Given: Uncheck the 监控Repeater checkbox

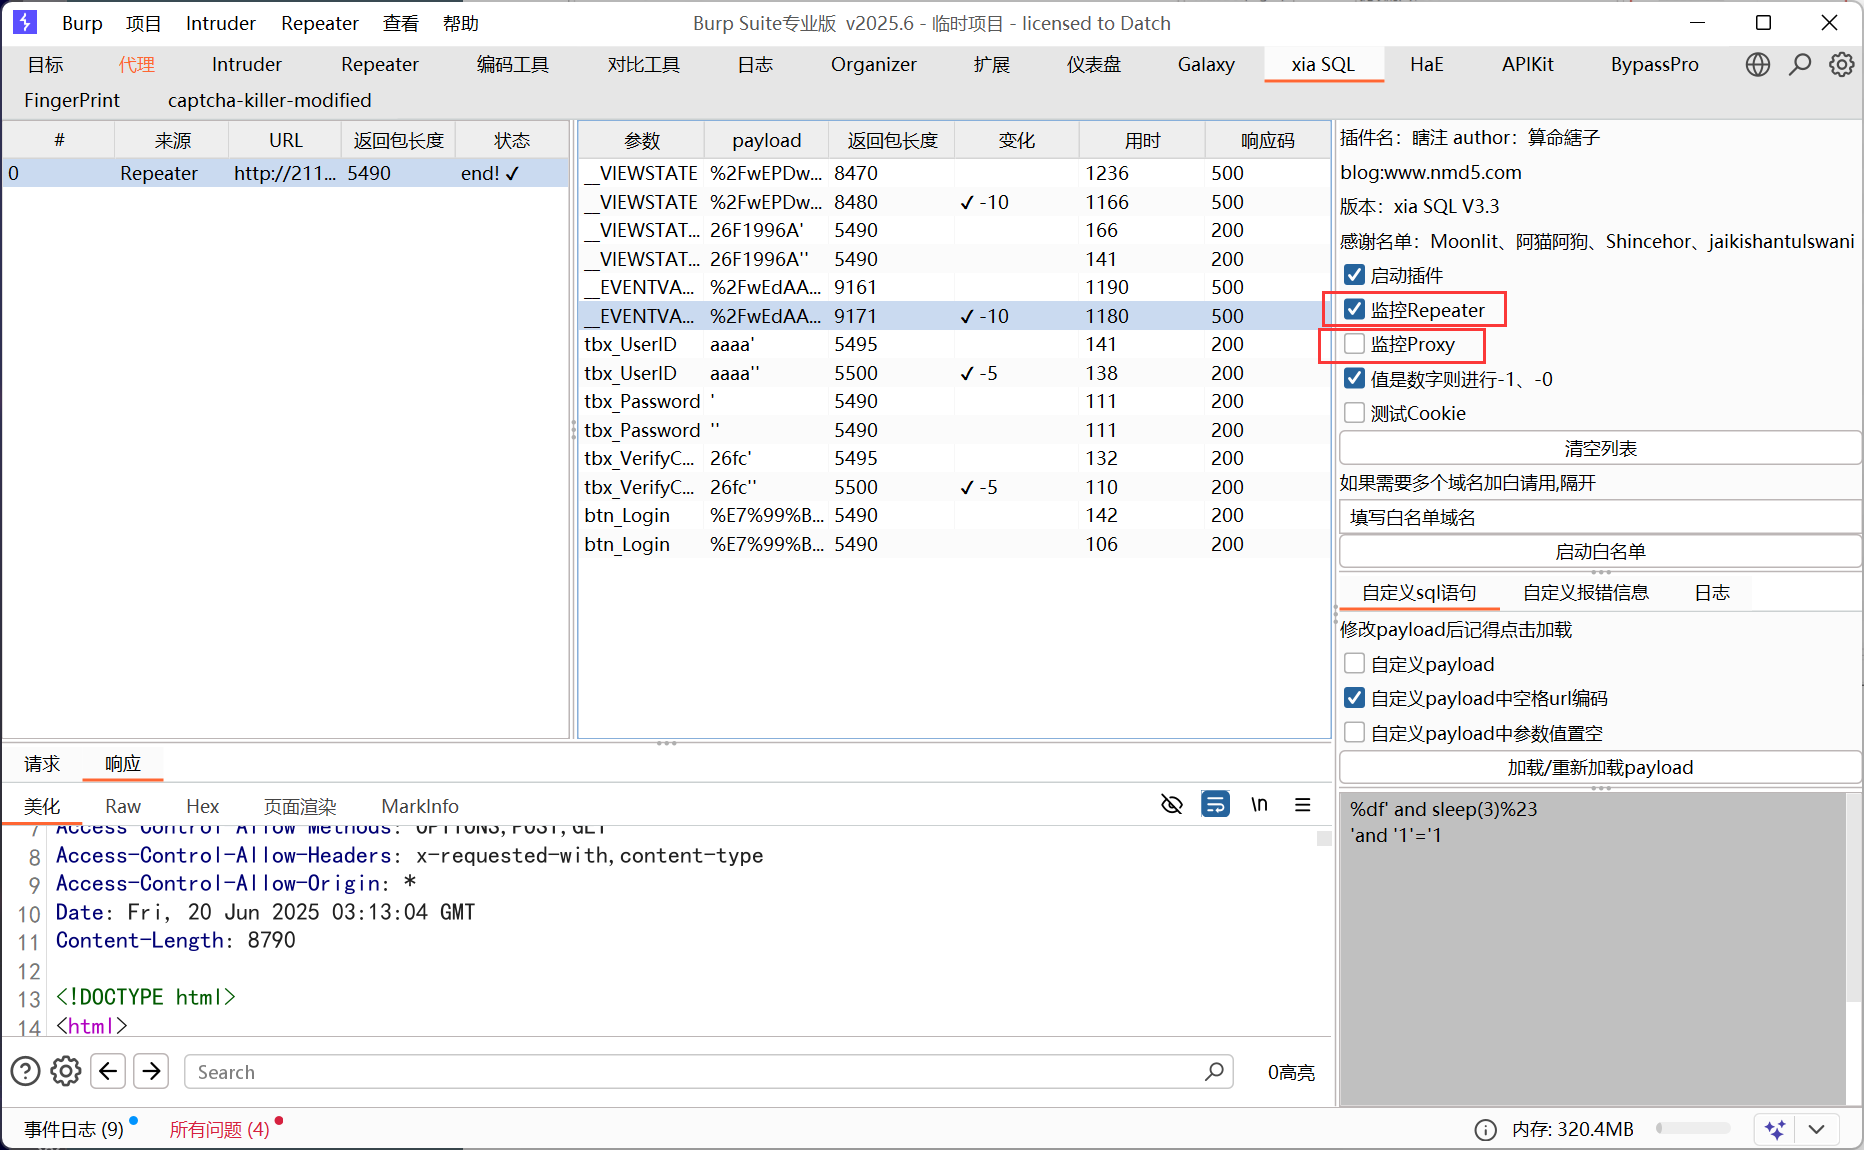Looking at the screenshot, I should [1355, 309].
